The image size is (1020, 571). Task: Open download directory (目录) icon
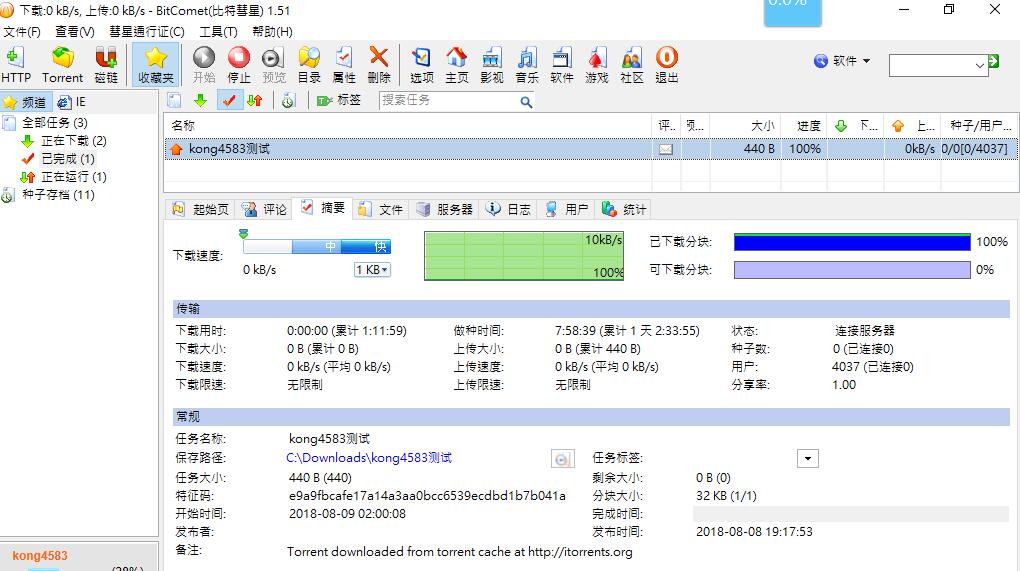click(x=309, y=65)
